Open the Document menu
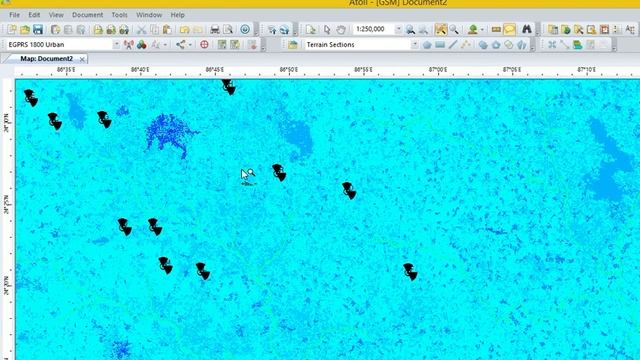Screen dimensions: 640x360 87,15
